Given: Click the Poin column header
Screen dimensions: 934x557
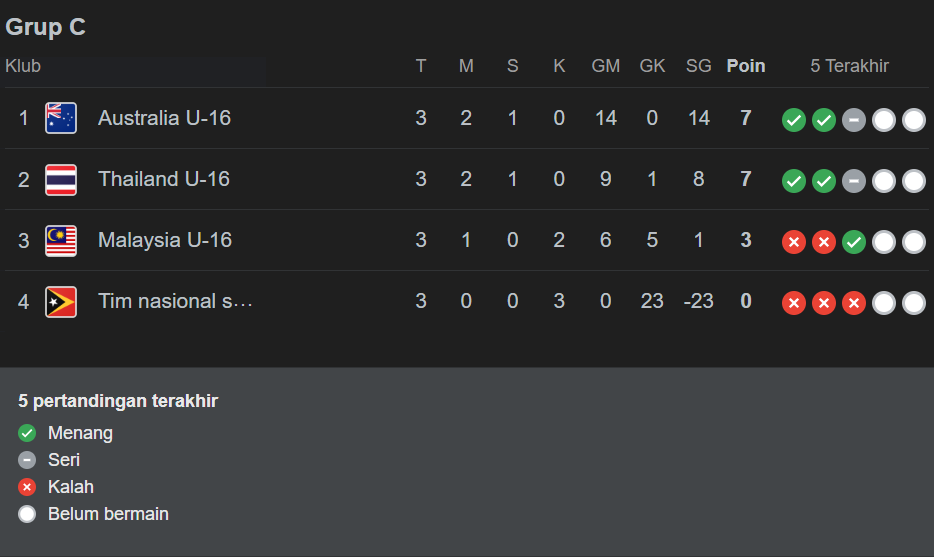Looking at the screenshot, I should (746, 66).
